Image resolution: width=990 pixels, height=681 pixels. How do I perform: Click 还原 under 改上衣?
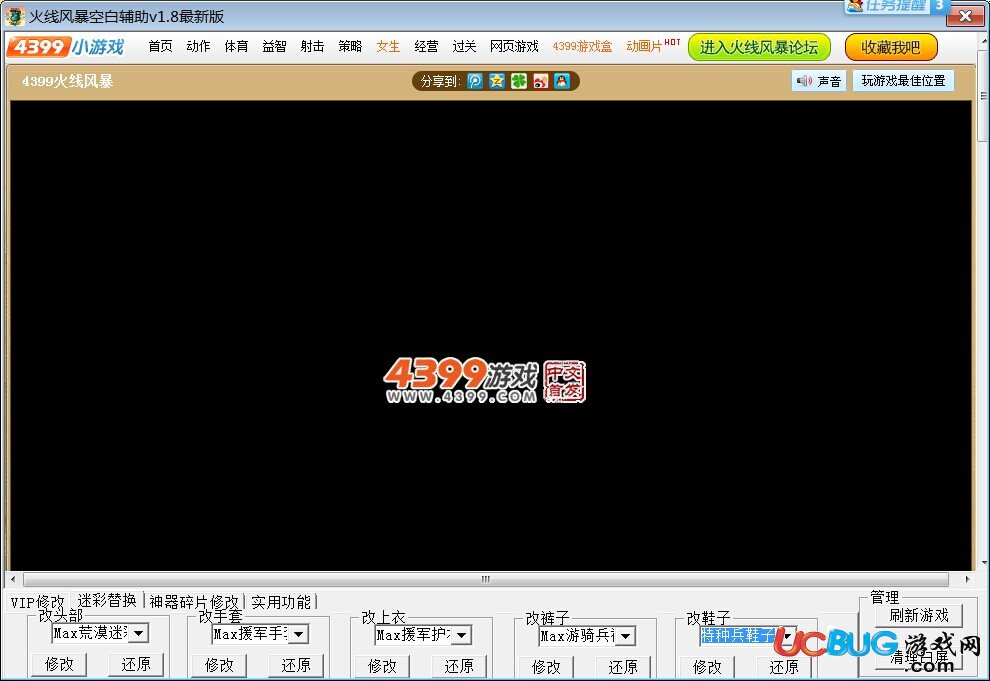tap(459, 666)
